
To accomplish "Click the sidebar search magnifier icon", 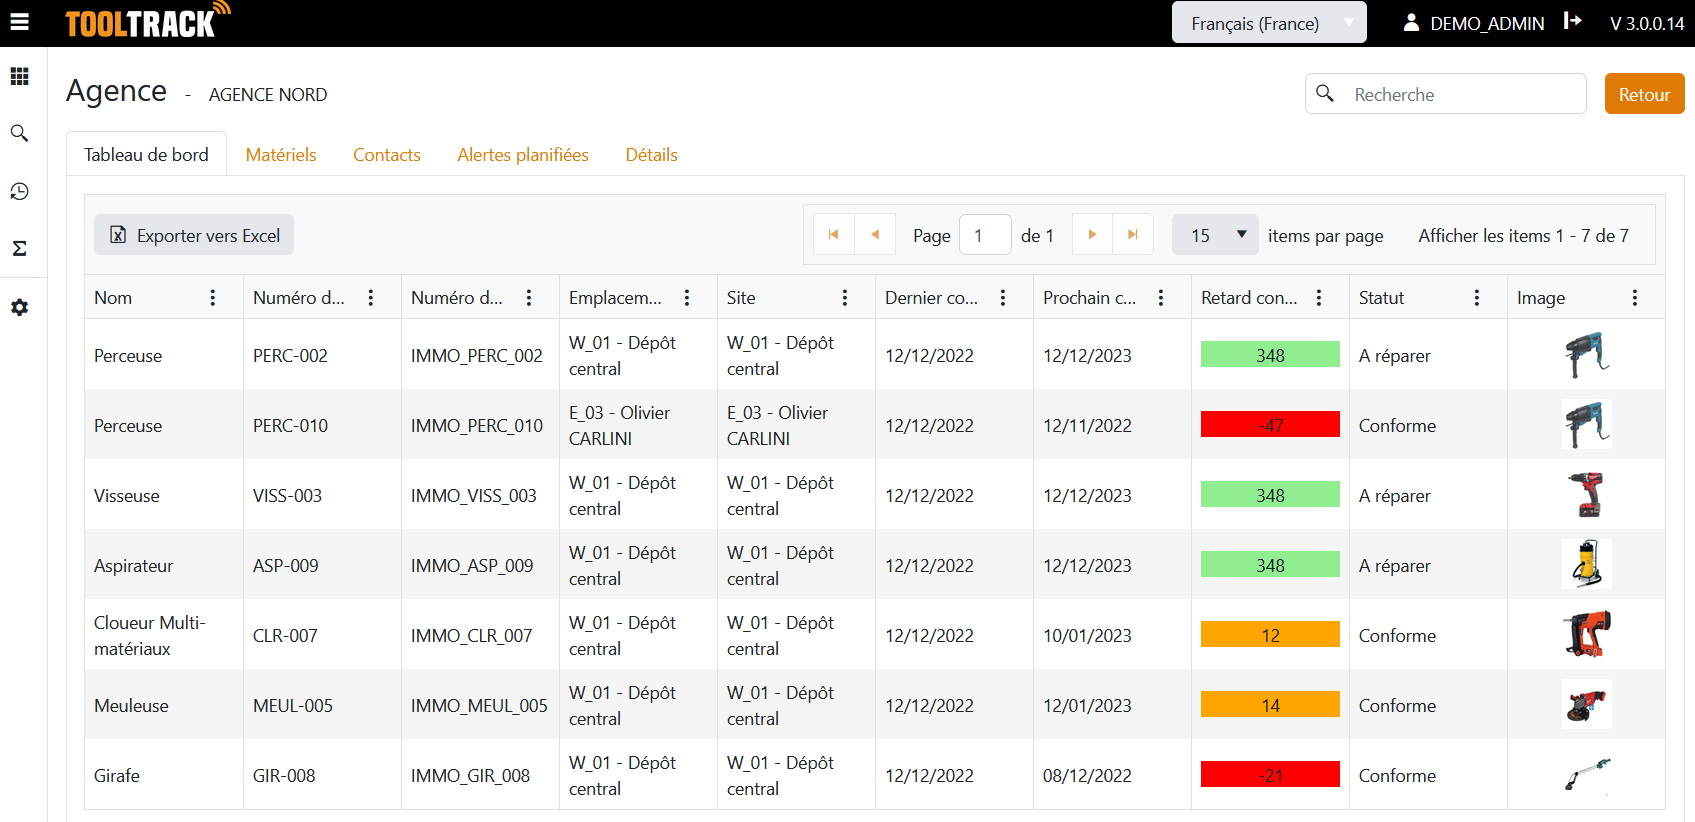I will tap(19, 133).
